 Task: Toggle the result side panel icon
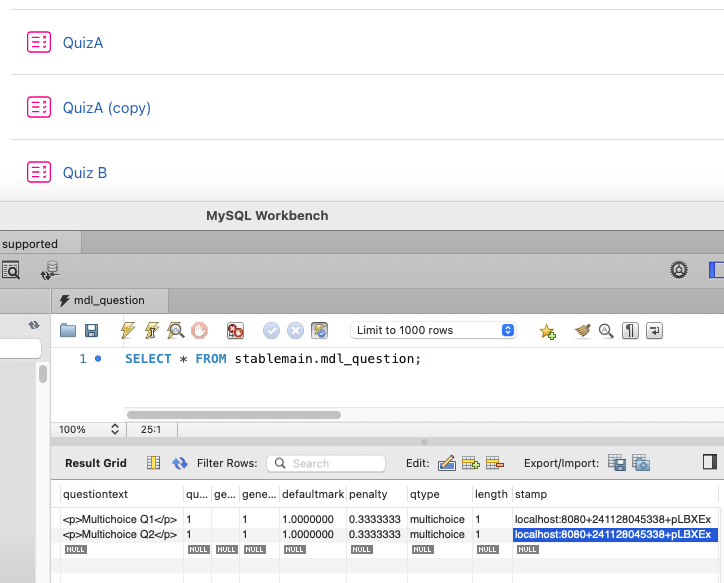[710, 462]
